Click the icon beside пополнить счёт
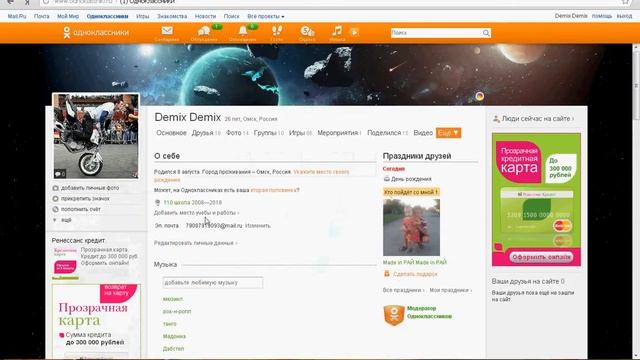The image size is (640, 360). pyautogui.click(x=56, y=209)
